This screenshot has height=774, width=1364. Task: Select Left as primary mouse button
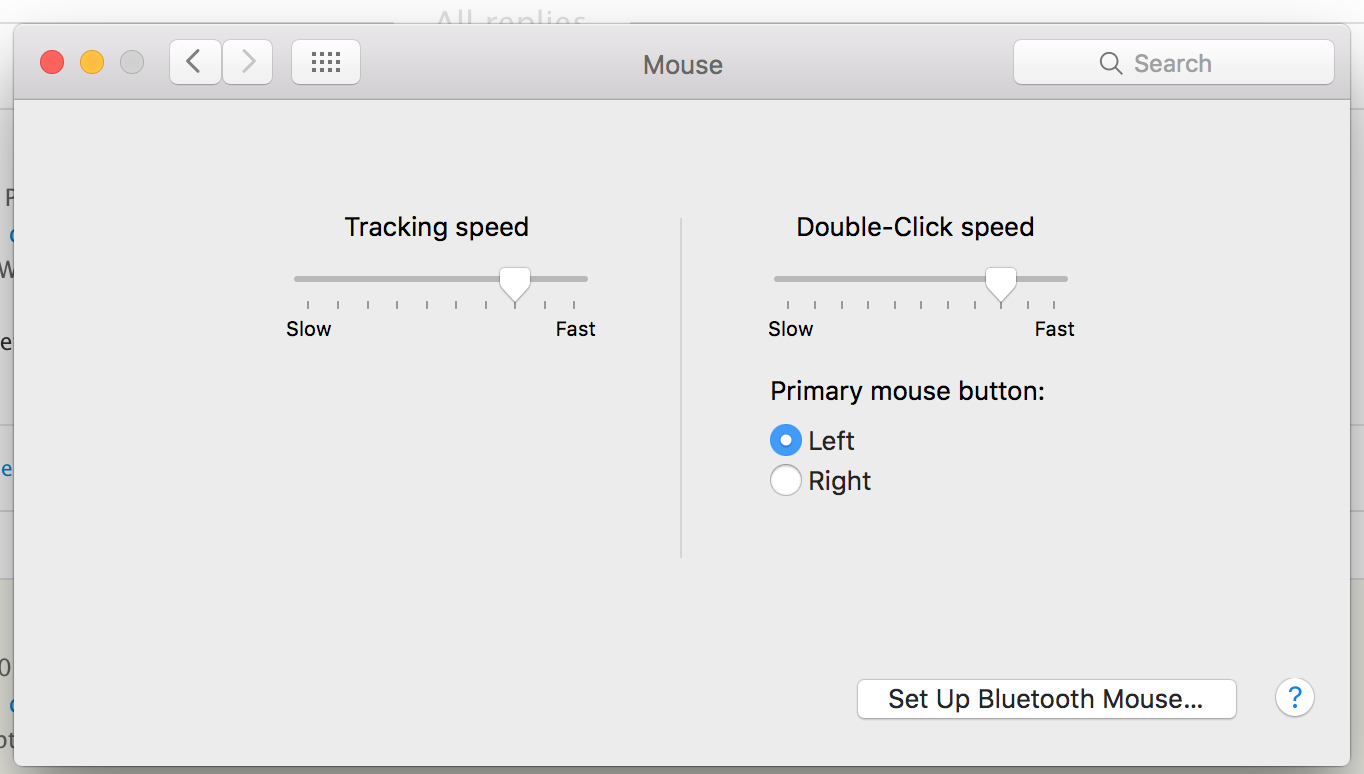786,440
